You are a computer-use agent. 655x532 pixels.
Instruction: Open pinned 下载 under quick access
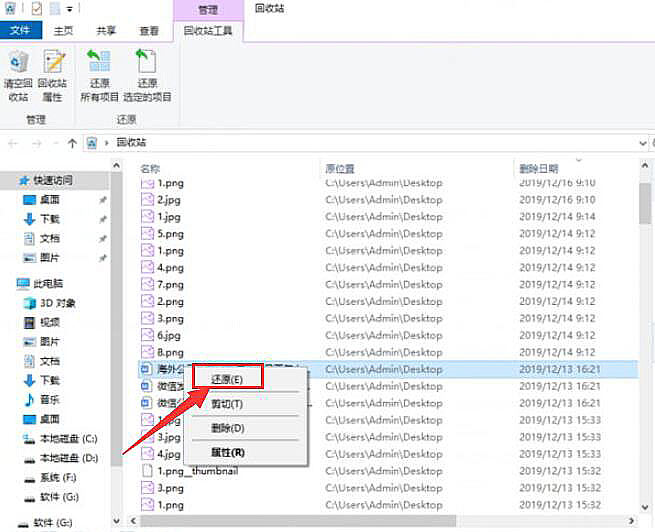(x=50, y=219)
